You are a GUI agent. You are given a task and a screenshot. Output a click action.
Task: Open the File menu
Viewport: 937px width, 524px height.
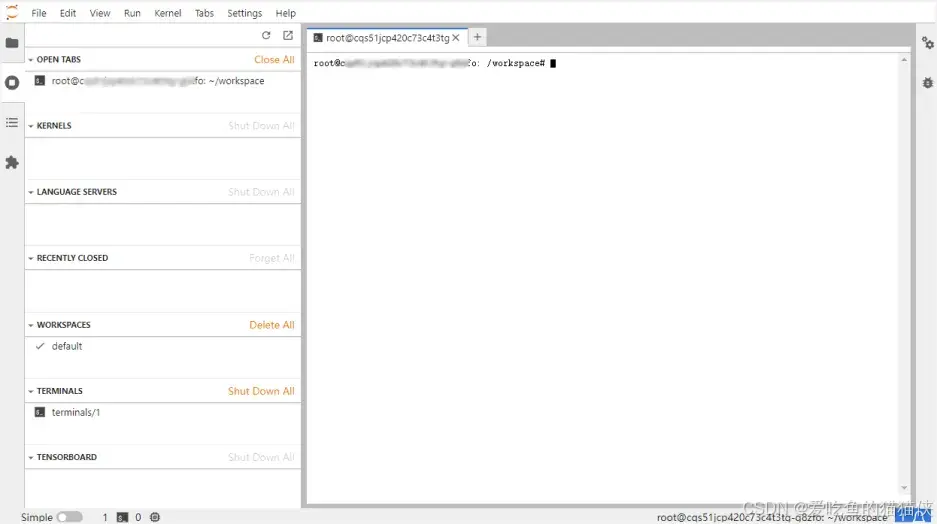(39, 13)
